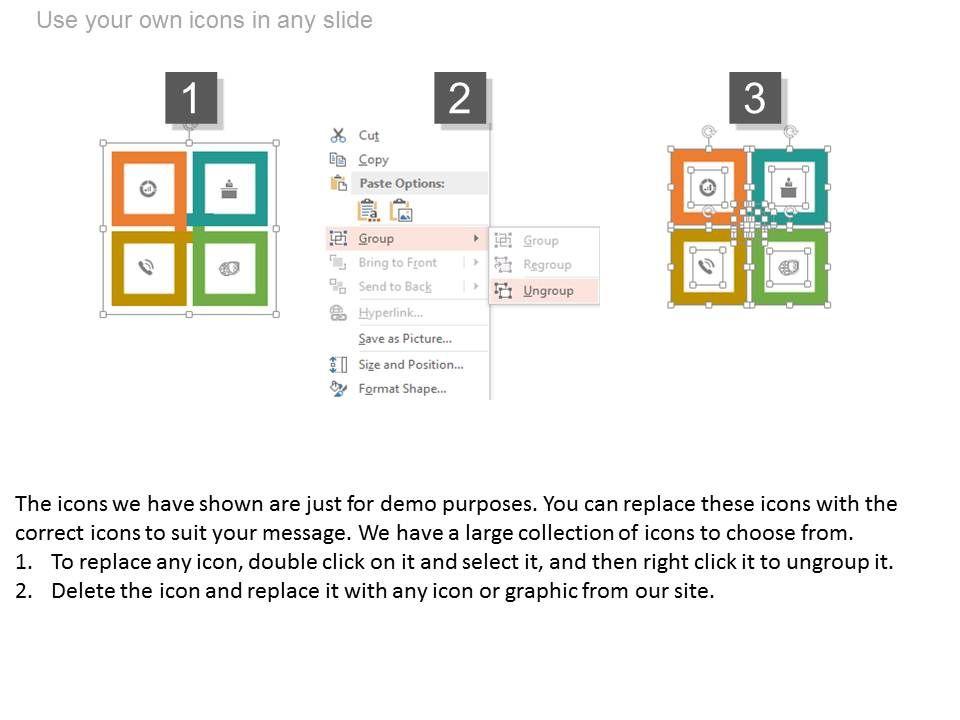Open Format Shape... entry
The image size is (960, 720).
402,389
